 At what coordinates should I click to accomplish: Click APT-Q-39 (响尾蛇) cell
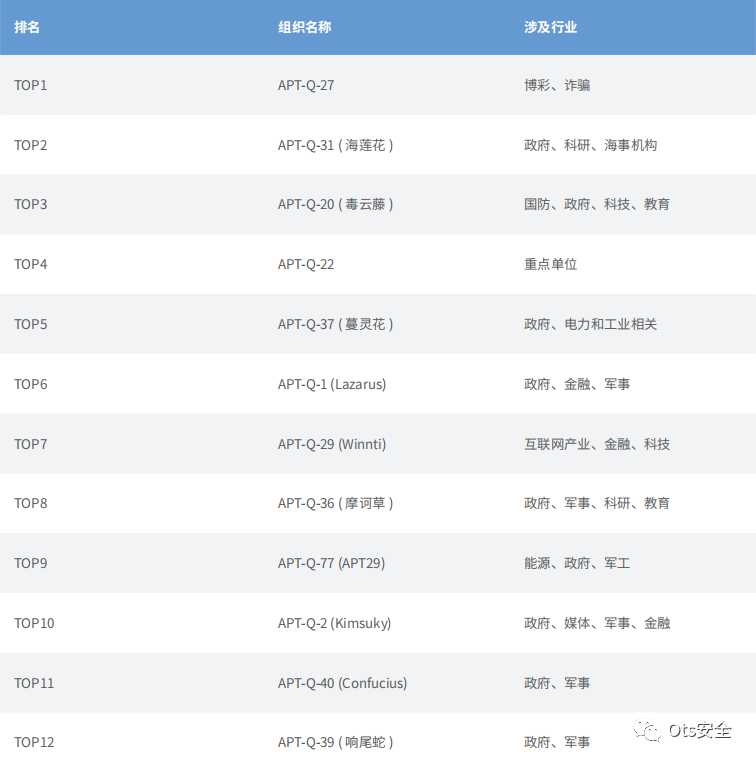335,742
